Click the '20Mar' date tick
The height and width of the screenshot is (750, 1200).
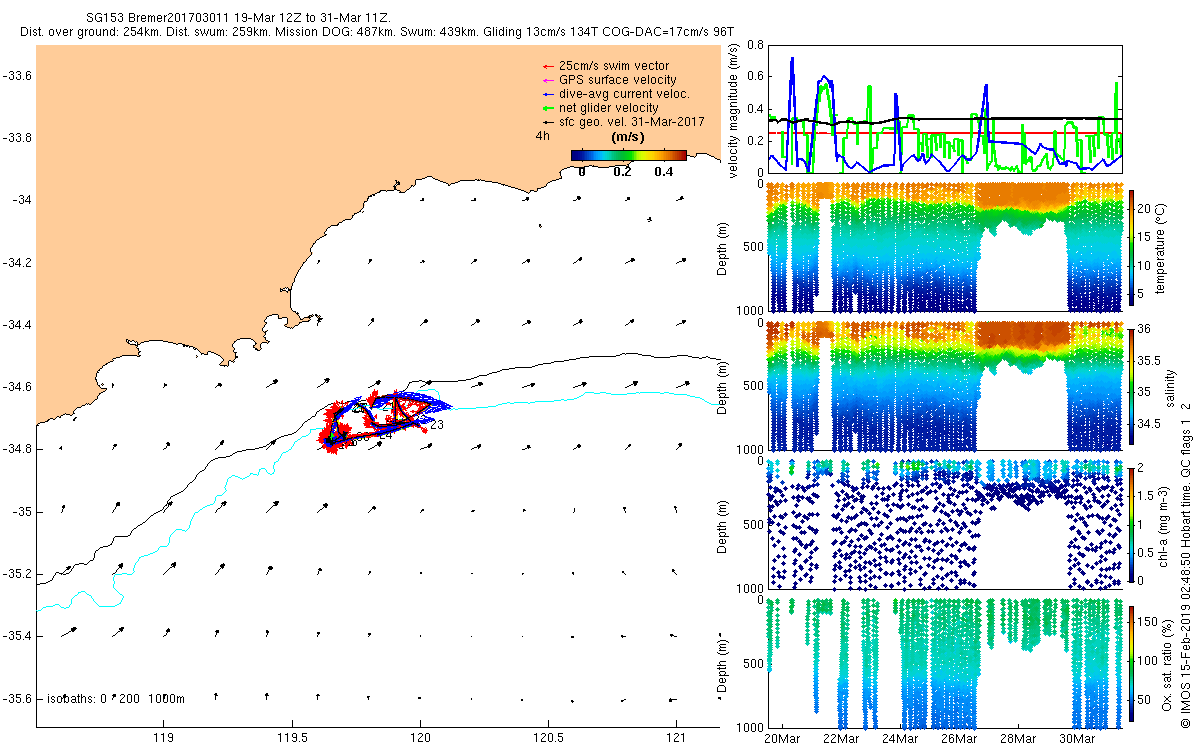click(x=781, y=740)
